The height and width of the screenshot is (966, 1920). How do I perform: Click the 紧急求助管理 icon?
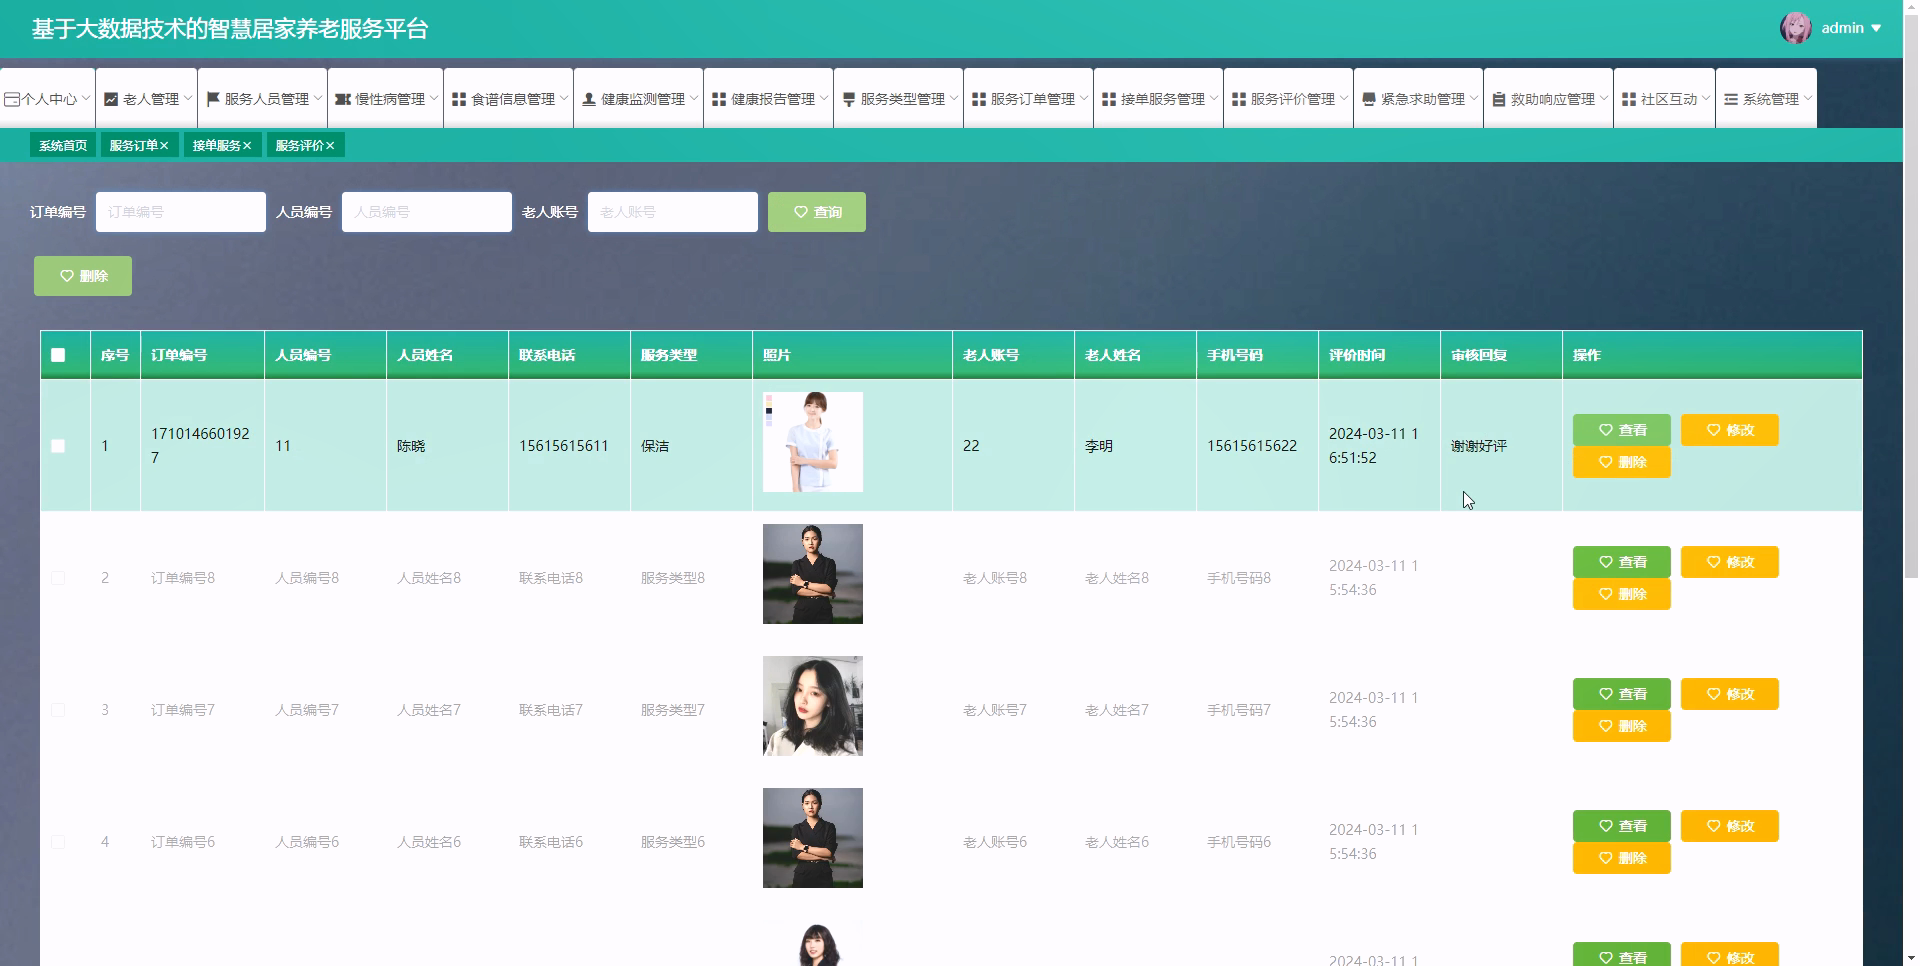click(x=1369, y=99)
